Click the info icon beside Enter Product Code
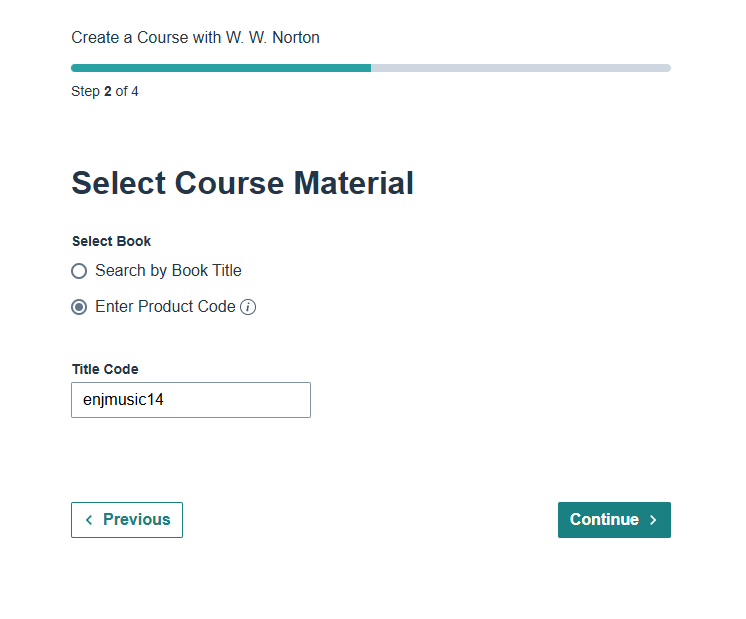746x619 pixels. pyautogui.click(x=249, y=307)
